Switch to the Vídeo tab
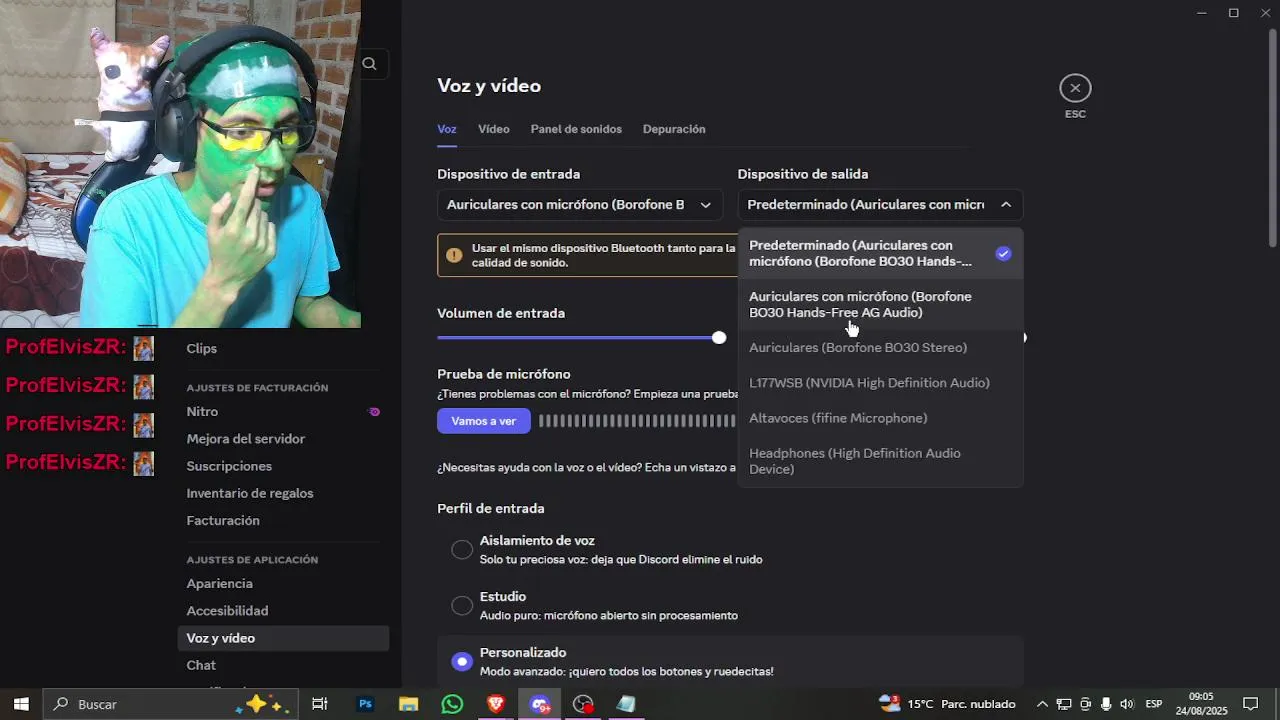 click(493, 129)
